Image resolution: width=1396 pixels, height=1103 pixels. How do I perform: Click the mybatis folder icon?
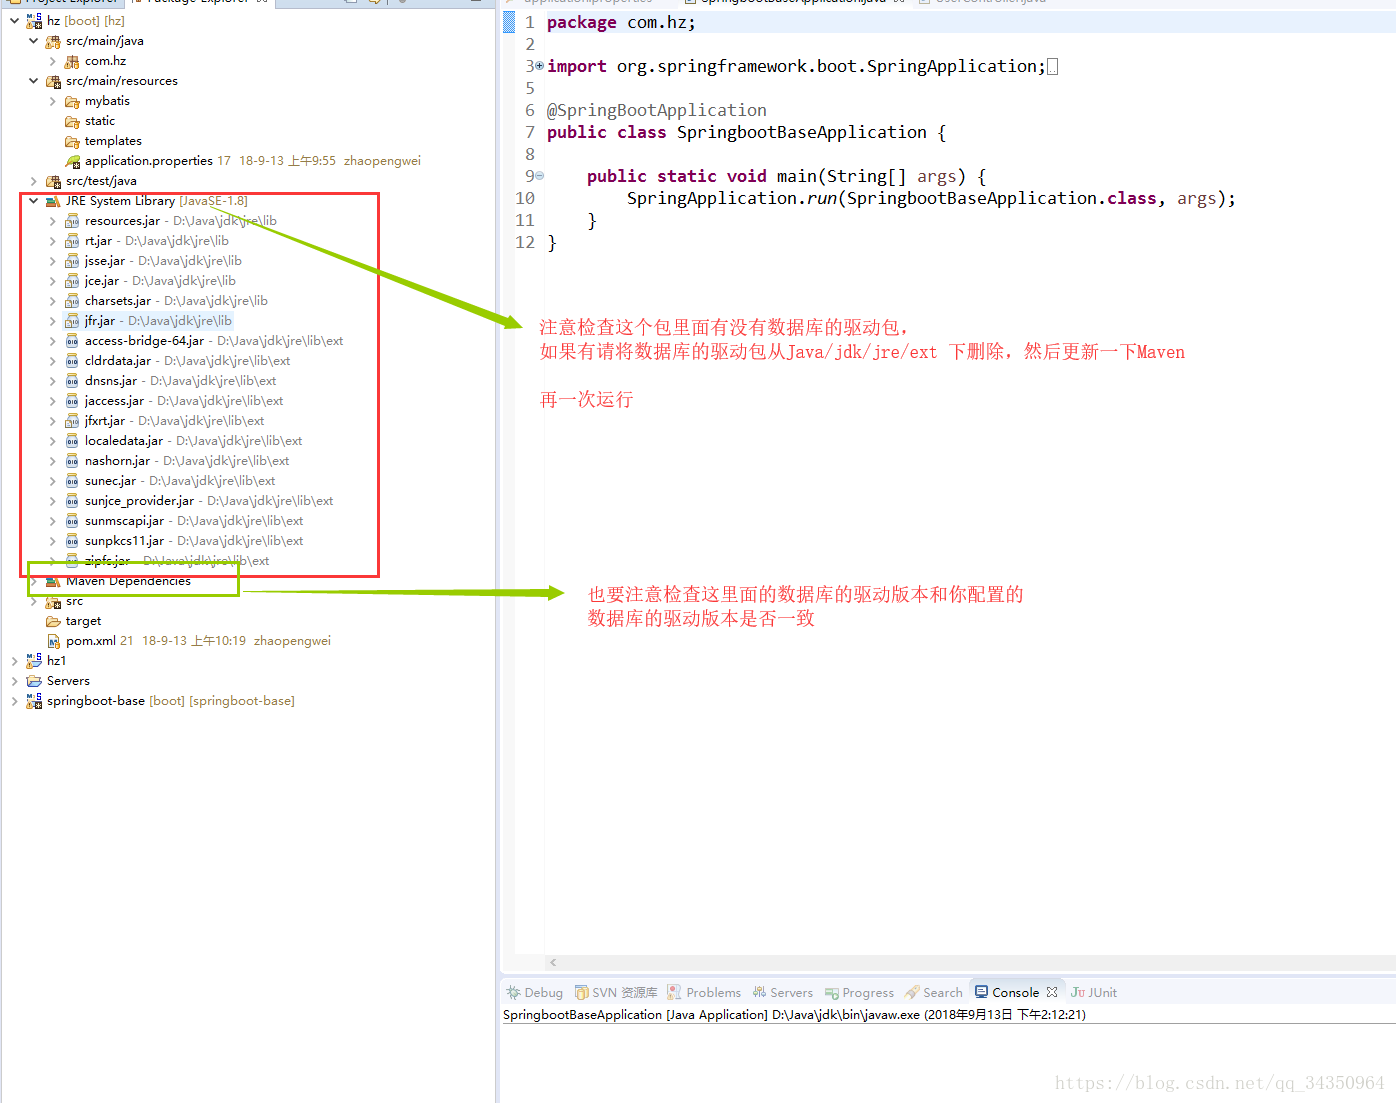(72, 101)
